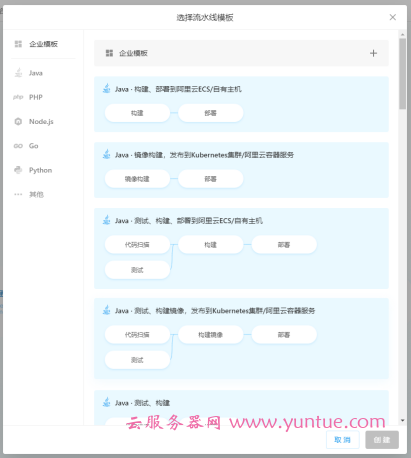
Task: Click the Node.js hexagon icon in sidebar
Action: (x=18, y=122)
